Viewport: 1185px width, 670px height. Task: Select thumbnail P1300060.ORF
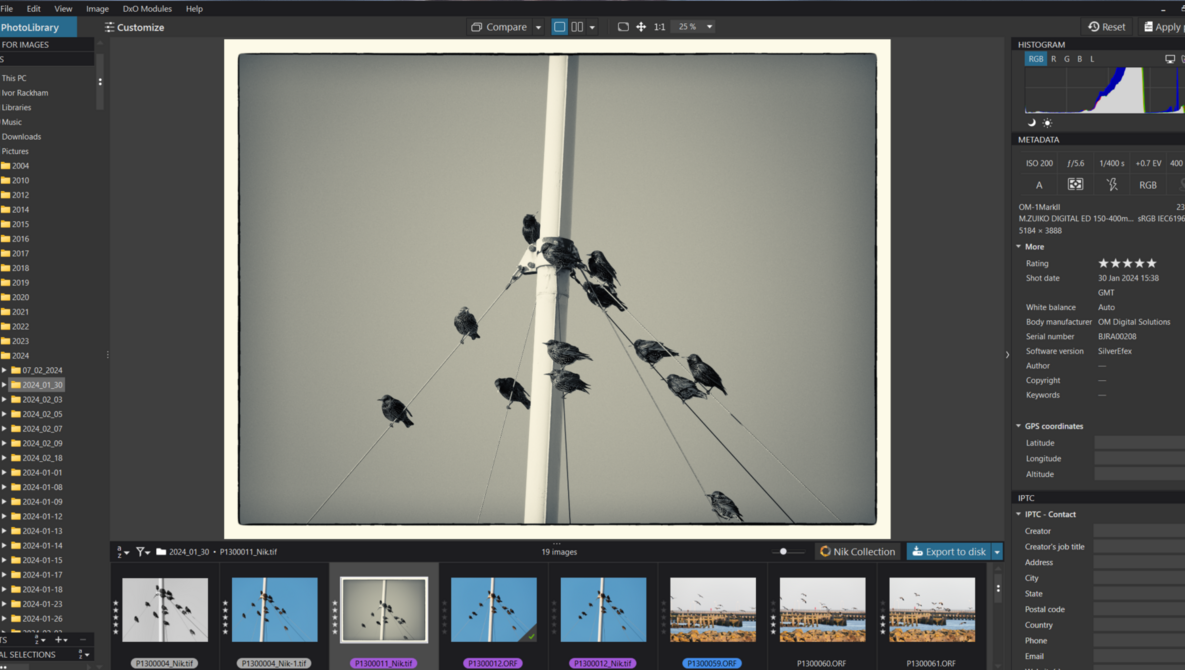click(x=822, y=610)
